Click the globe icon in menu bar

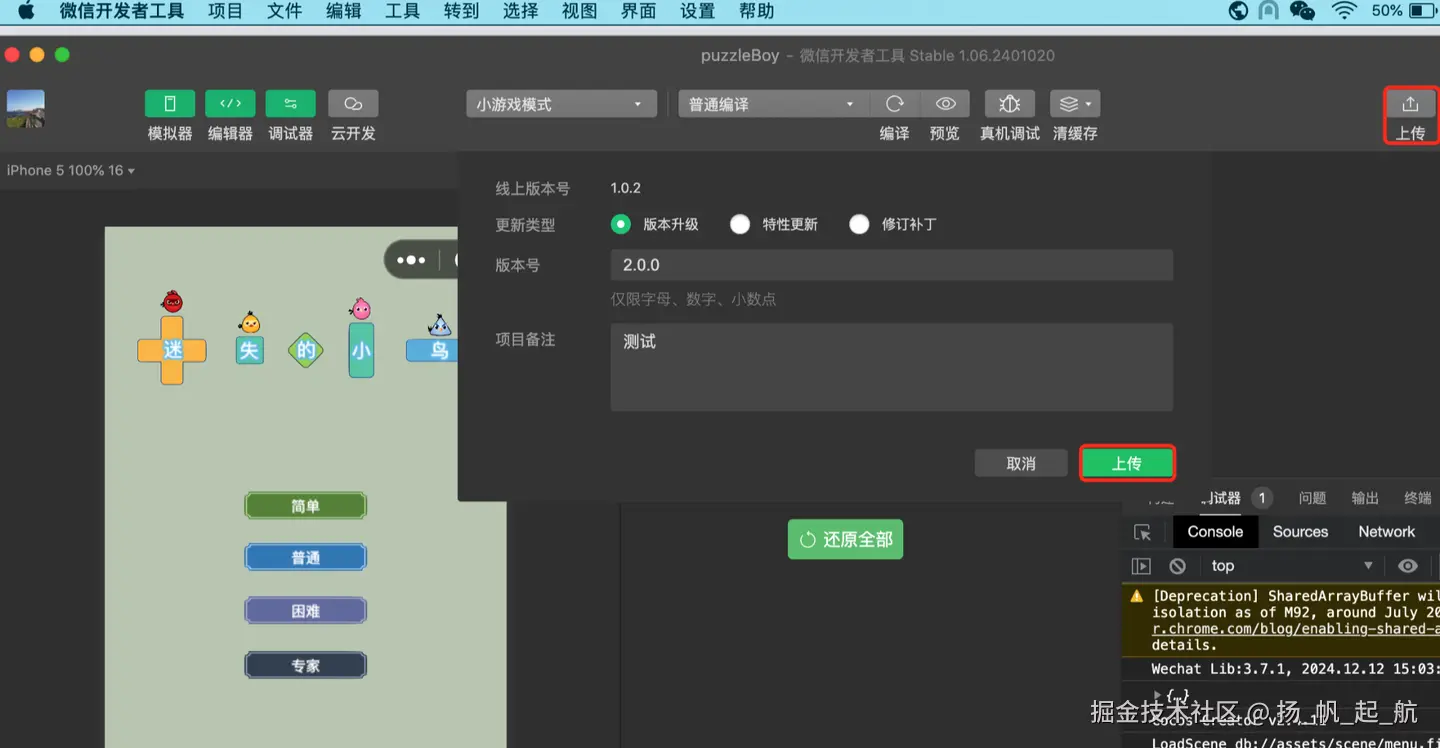[1238, 12]
